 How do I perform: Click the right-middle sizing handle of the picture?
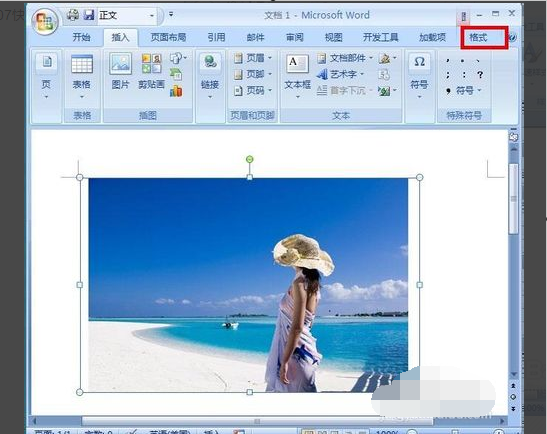point(420,285)
